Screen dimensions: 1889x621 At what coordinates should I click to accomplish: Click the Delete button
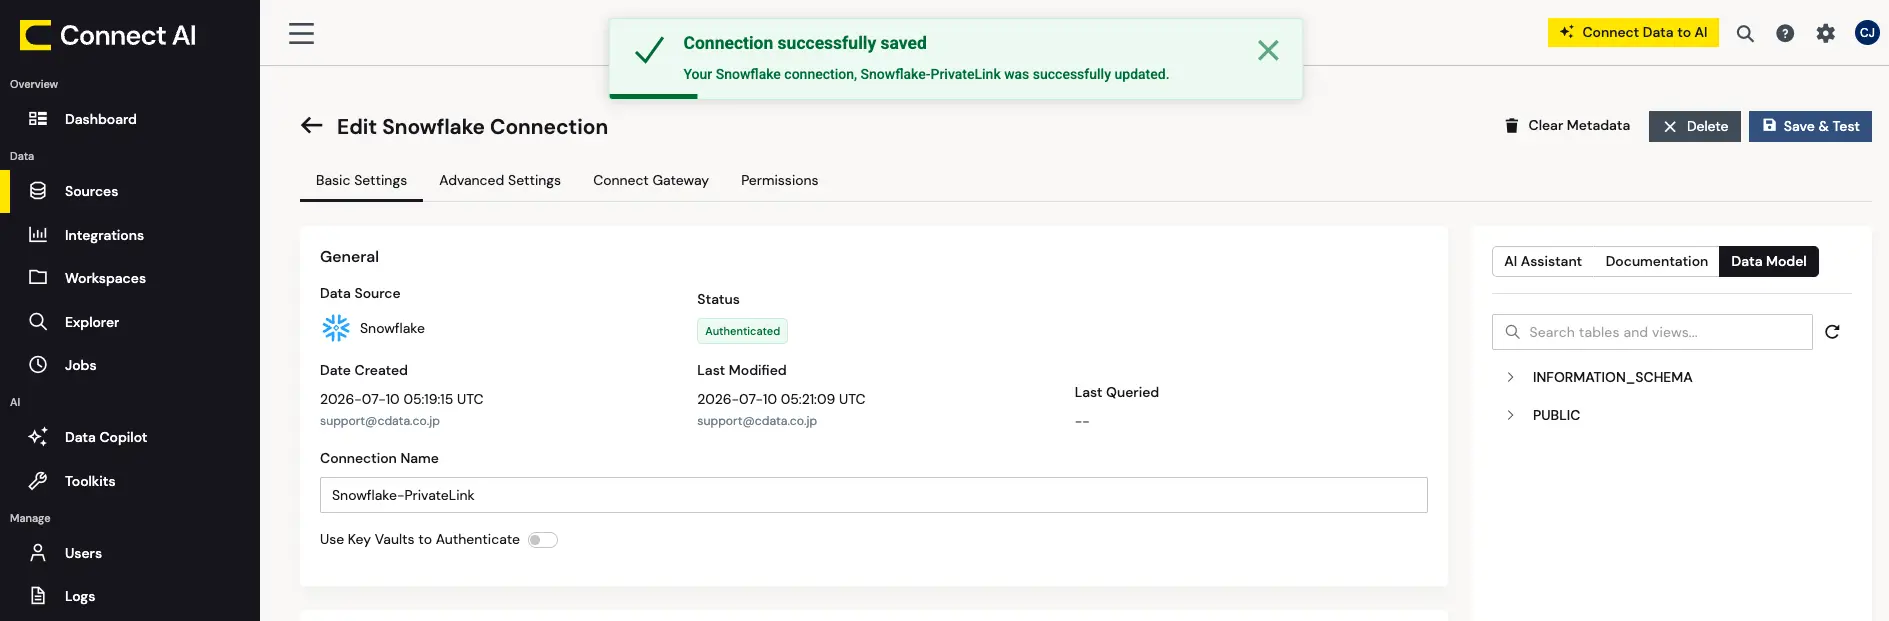[x=1695, y=126]
